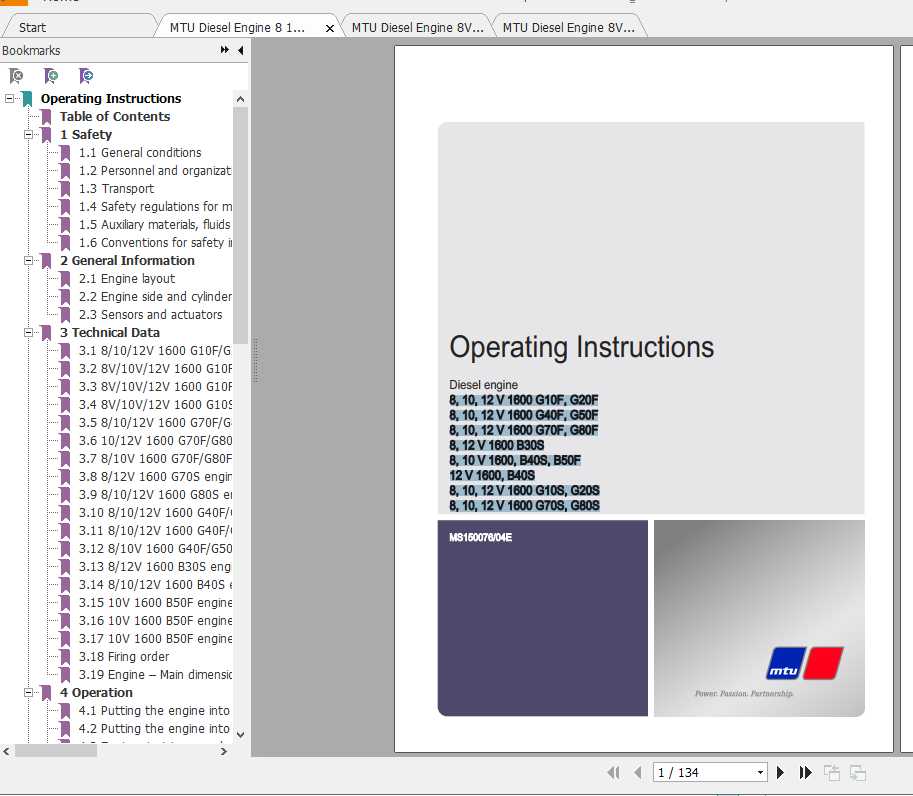
Task: Click the bookmarks vertical scrollbar thumb
Action: 240,225
